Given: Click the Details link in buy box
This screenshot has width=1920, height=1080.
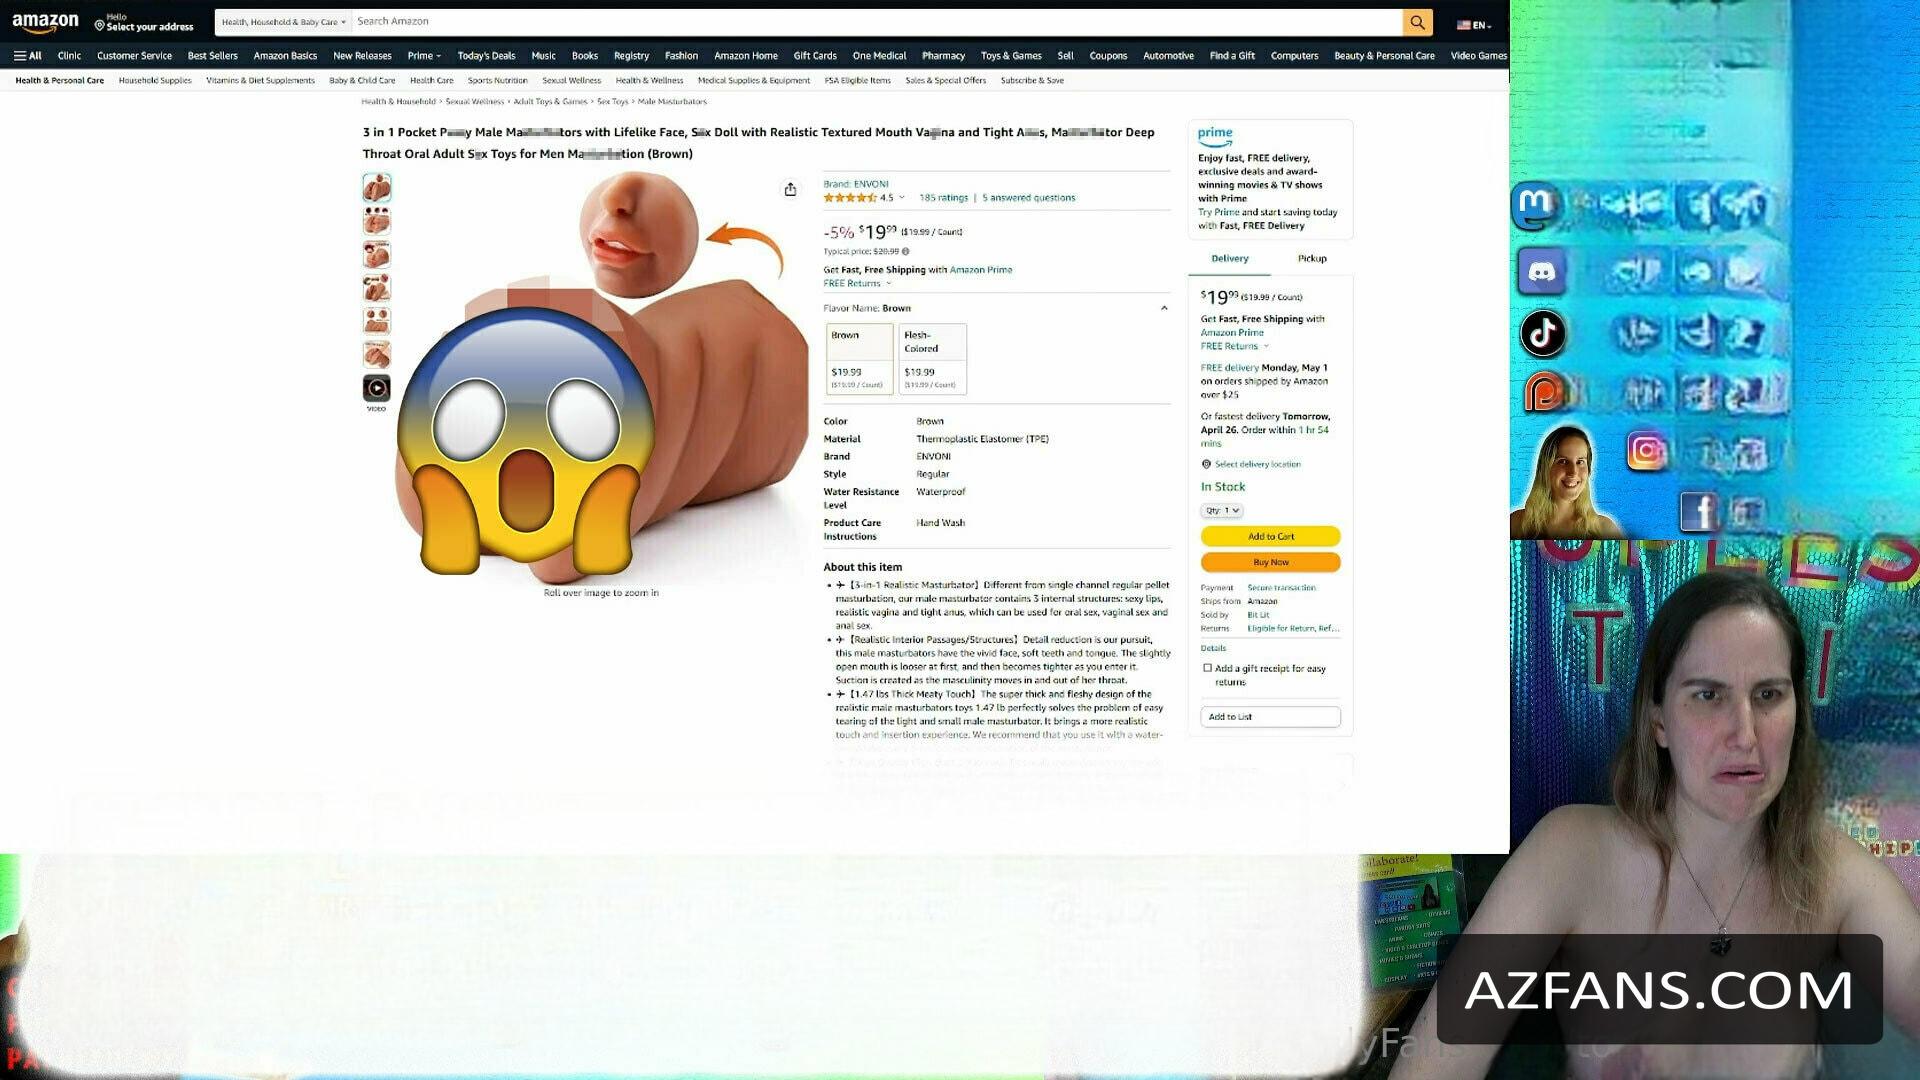Looking at the screenshot, I should click(1213, 648).
